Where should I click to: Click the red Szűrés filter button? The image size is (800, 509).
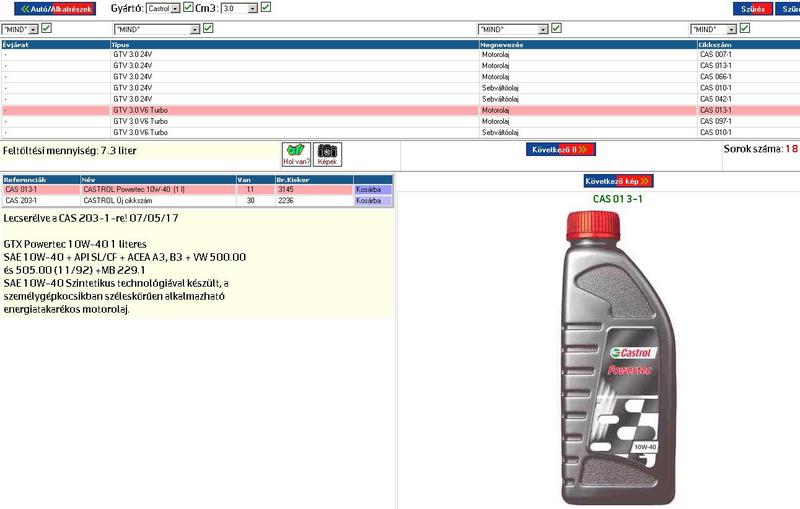(753, 9)
